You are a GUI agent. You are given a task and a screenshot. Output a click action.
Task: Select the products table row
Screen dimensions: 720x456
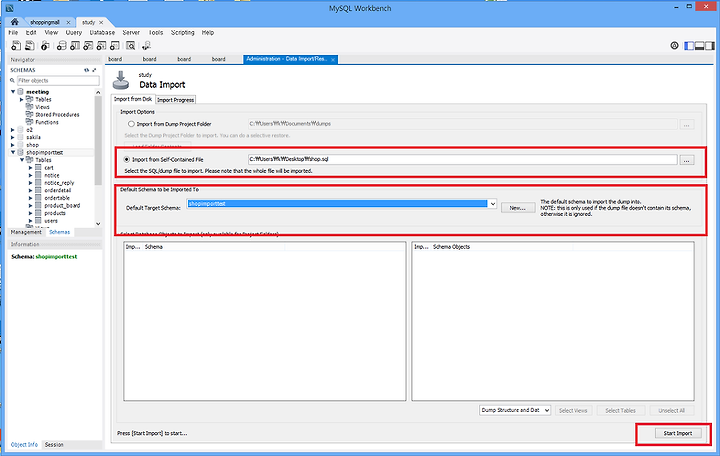(x=55, y=213)
